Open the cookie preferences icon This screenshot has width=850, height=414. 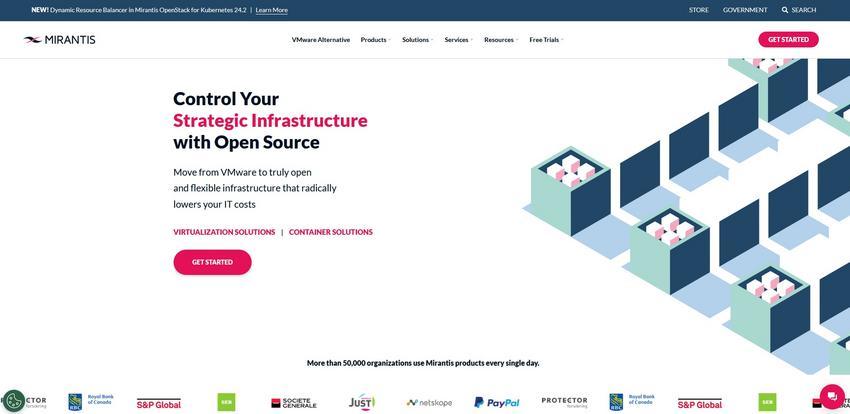[x=14, y=401]
